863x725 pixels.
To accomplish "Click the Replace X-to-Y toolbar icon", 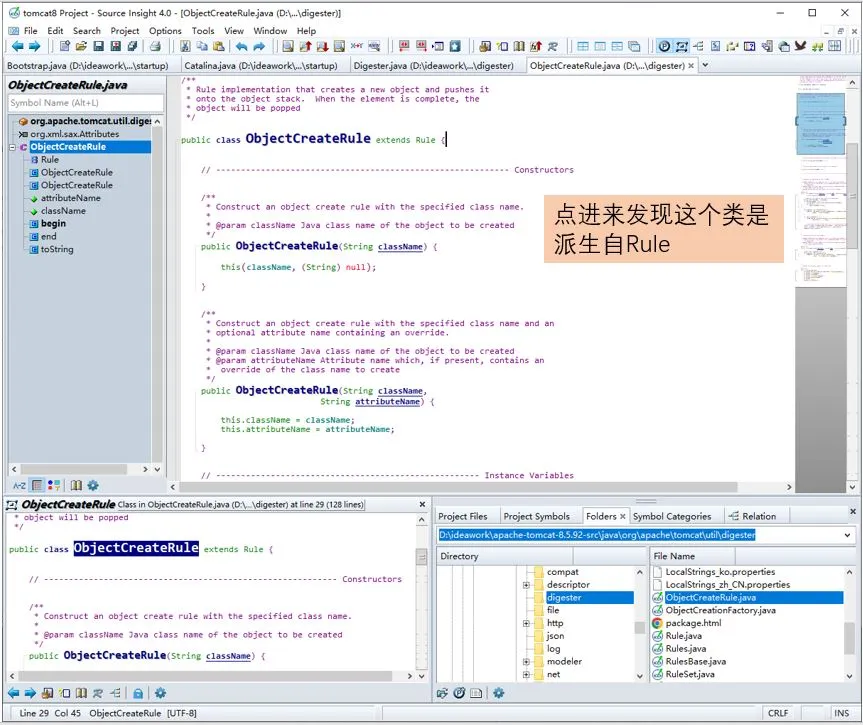I will point(357,47).
